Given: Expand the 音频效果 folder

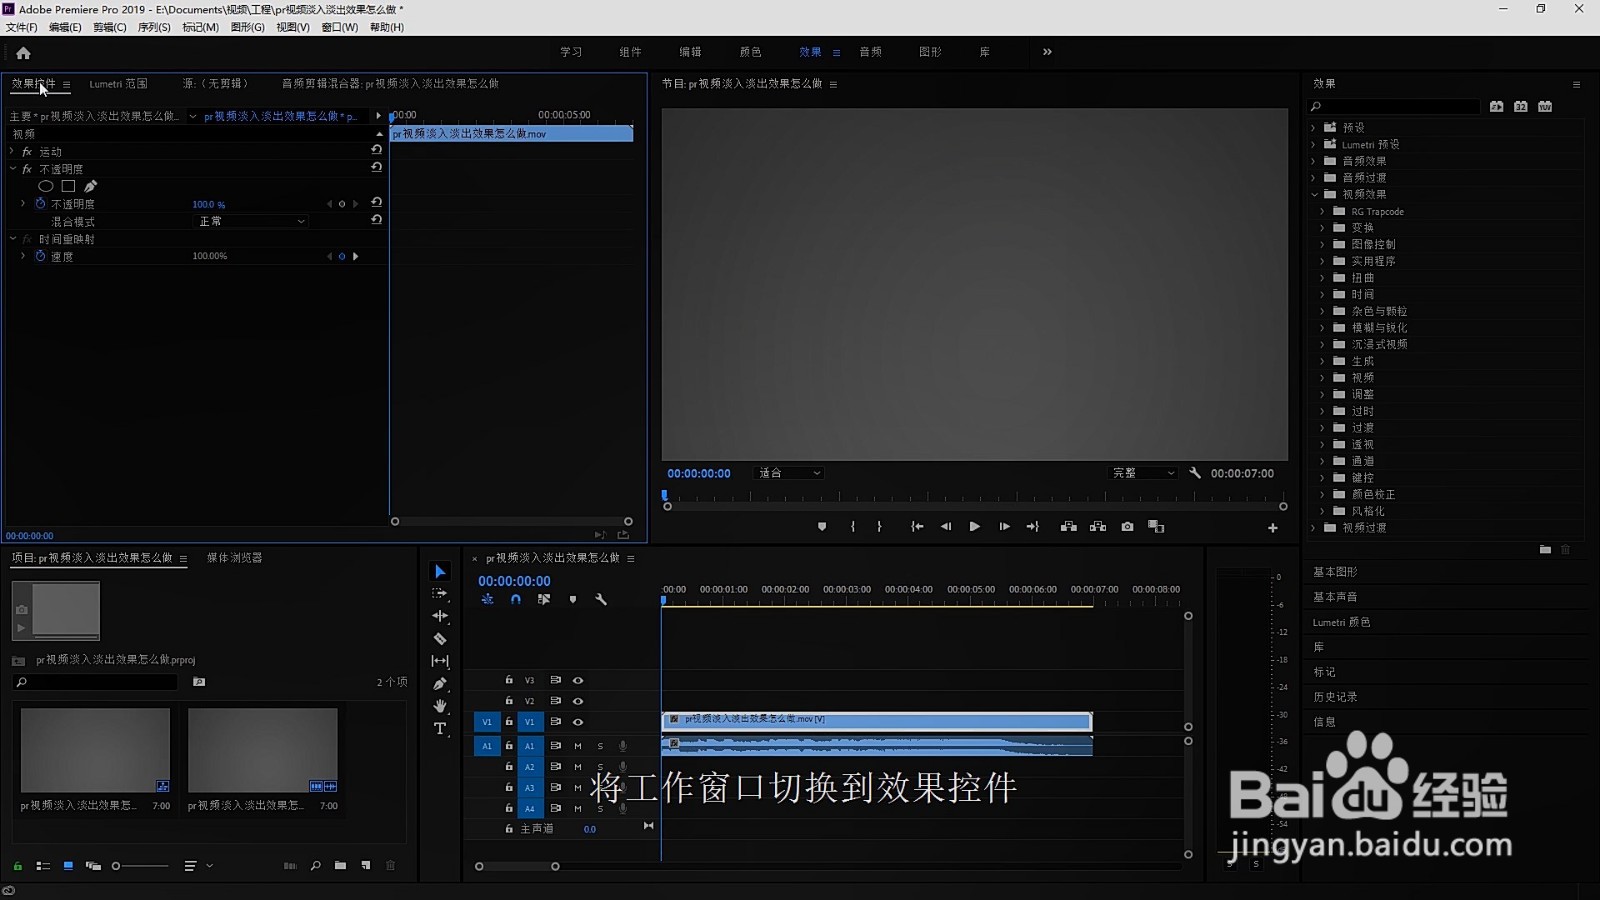Looking at the screenshot, I should [1315, 161].
